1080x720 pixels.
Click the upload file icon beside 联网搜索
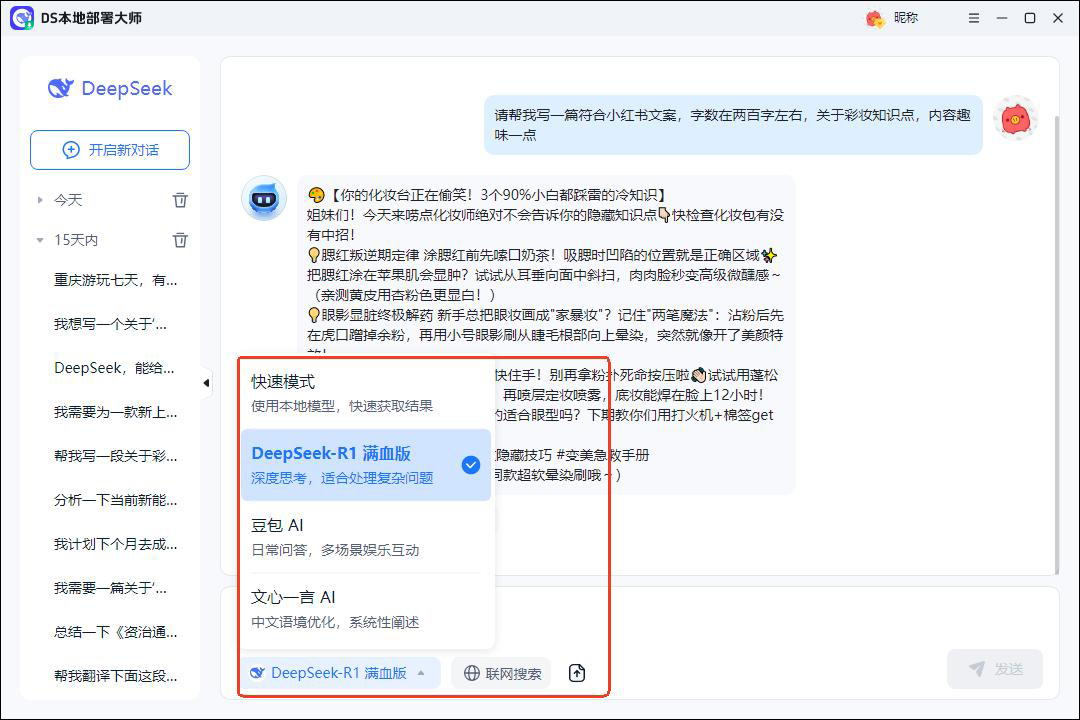(577, 673)
